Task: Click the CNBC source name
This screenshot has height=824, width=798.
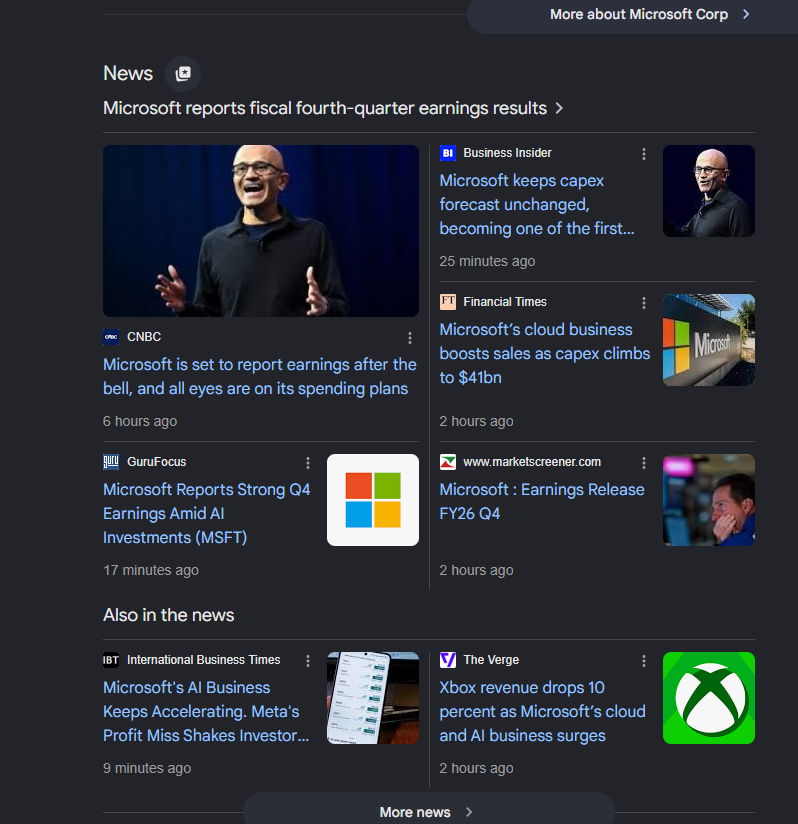Action: pyautogui.click(x=144, y=337)
